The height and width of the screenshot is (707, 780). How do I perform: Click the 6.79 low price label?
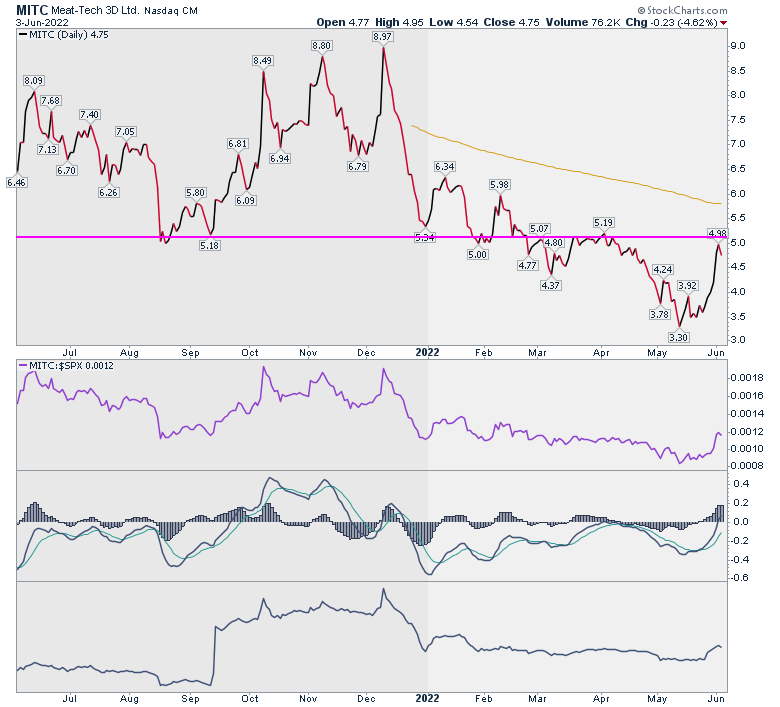[357, 166]
